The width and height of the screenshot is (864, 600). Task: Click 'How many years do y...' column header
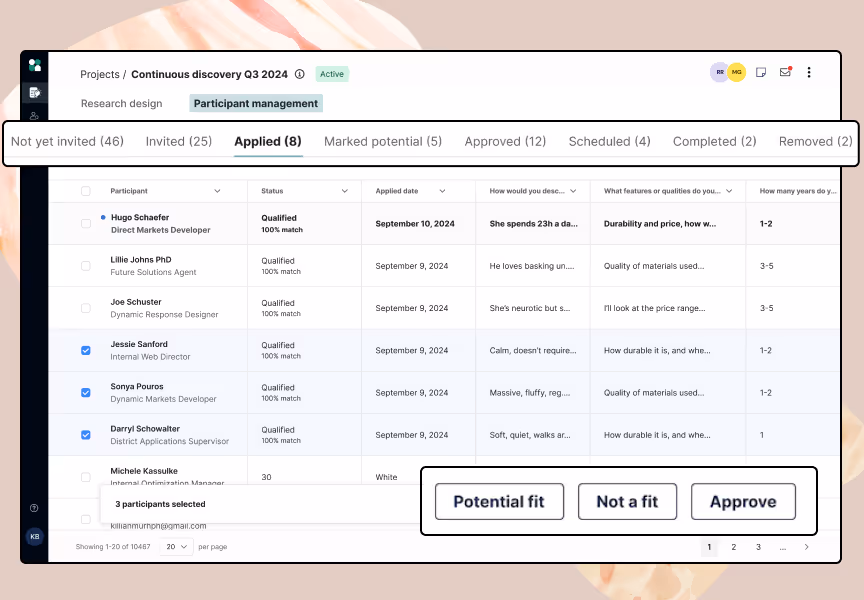click(x=798, y=191)
